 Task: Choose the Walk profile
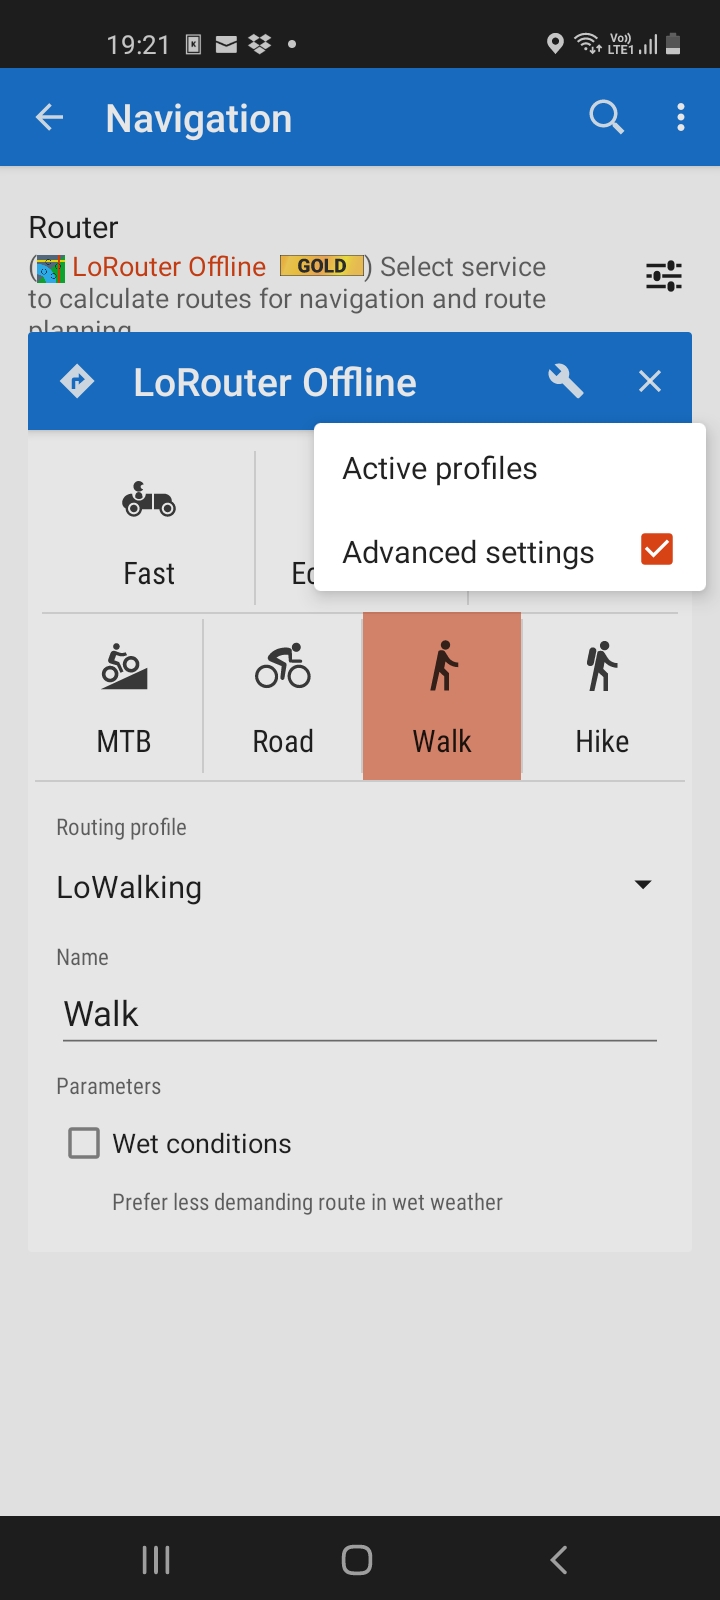[x=442, y=698]
